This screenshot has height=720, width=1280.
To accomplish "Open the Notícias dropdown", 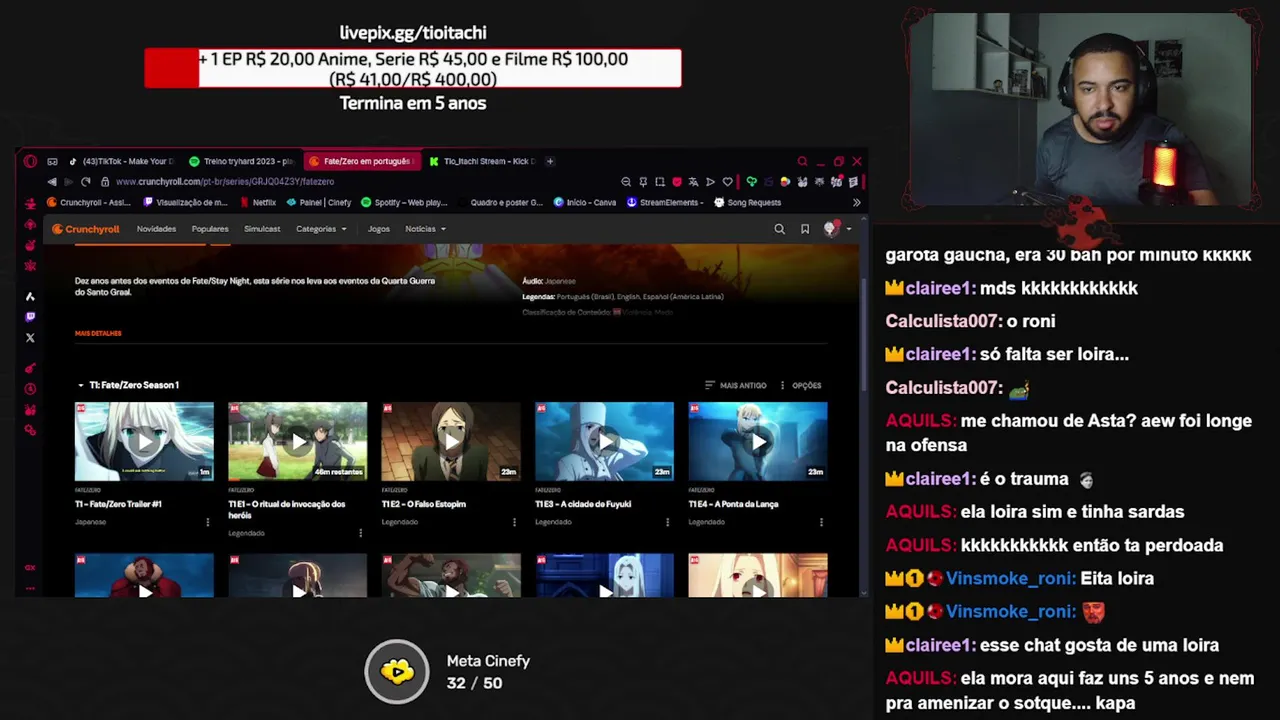I will click(x=425, y=229).
